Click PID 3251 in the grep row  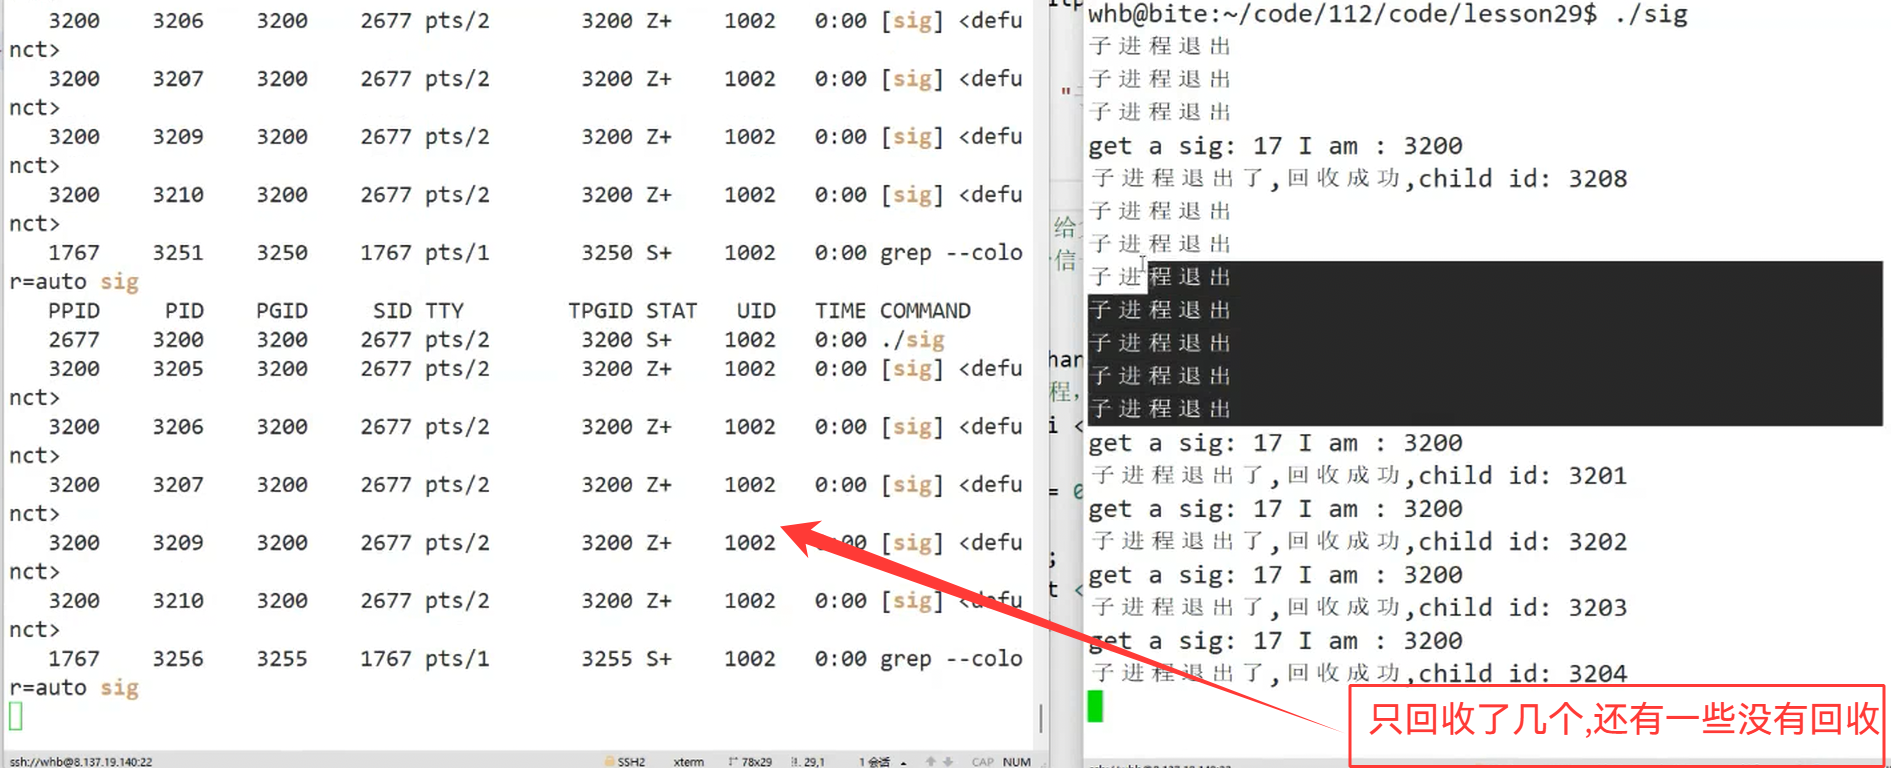(x=178, y=253)
